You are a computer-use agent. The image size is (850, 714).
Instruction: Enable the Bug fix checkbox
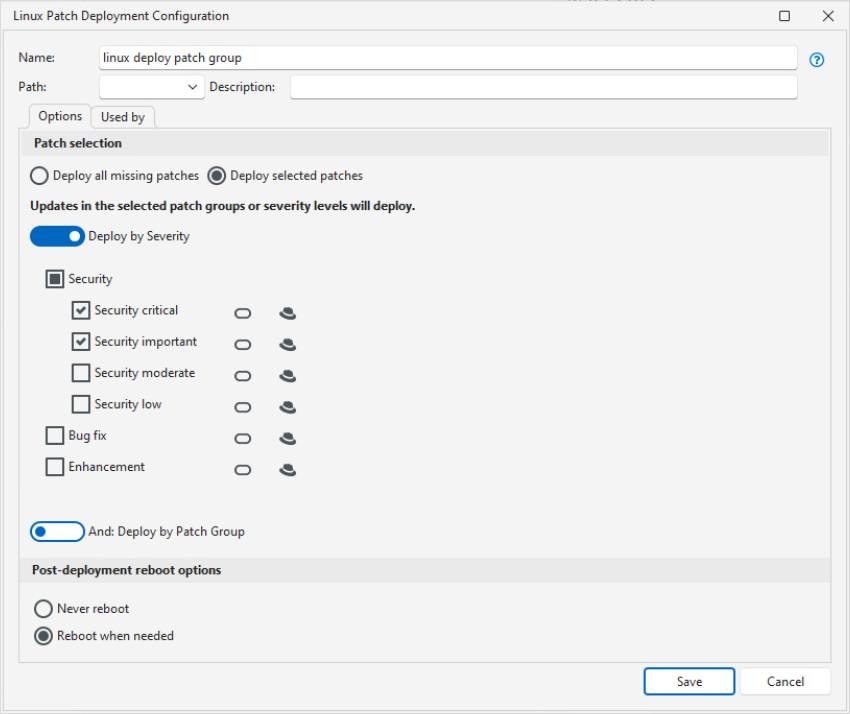tap(55, 436)
